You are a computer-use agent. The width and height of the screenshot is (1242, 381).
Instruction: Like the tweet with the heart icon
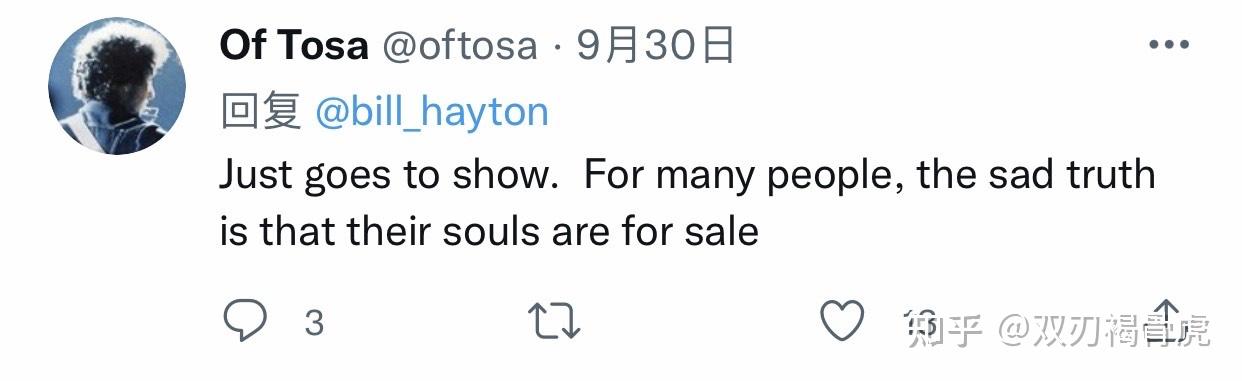tap(842, 321)
